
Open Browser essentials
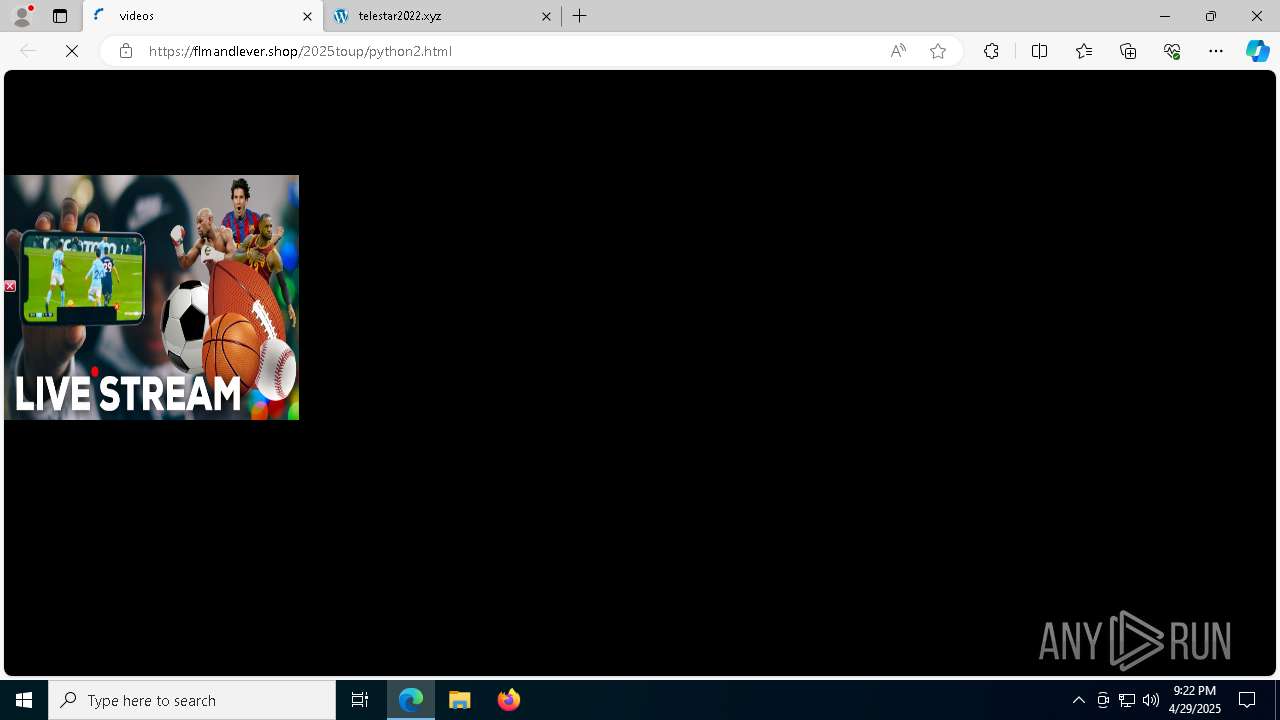[1172, 51]
